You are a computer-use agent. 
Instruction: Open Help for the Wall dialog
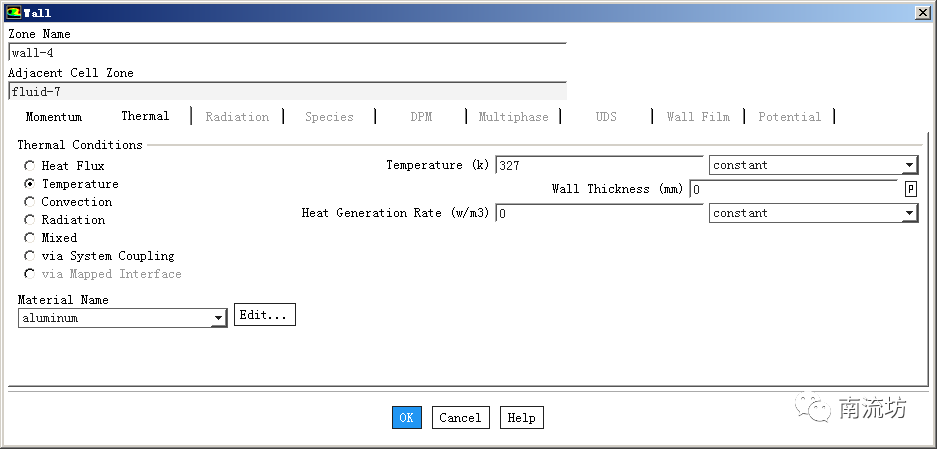pyautogui.click(x=521, y=418)
